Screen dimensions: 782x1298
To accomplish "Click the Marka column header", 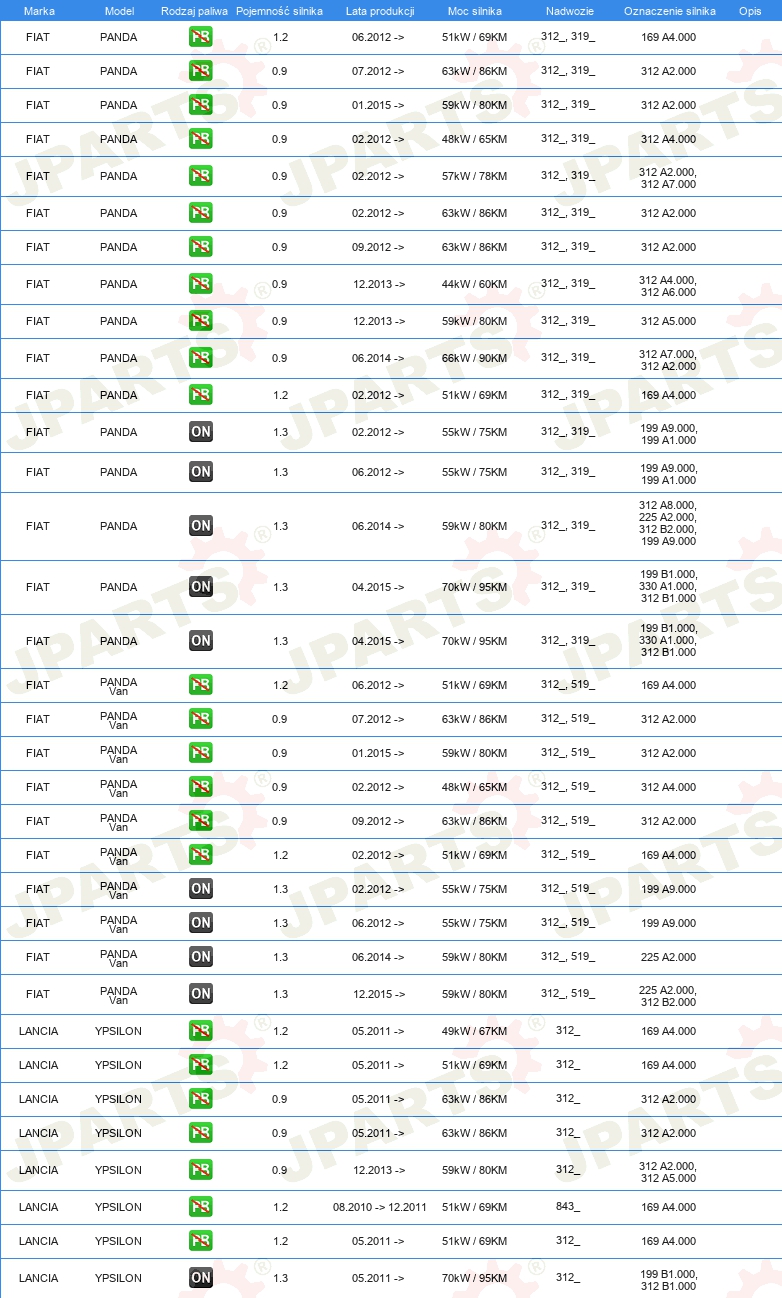I will (x=39, y=11).
